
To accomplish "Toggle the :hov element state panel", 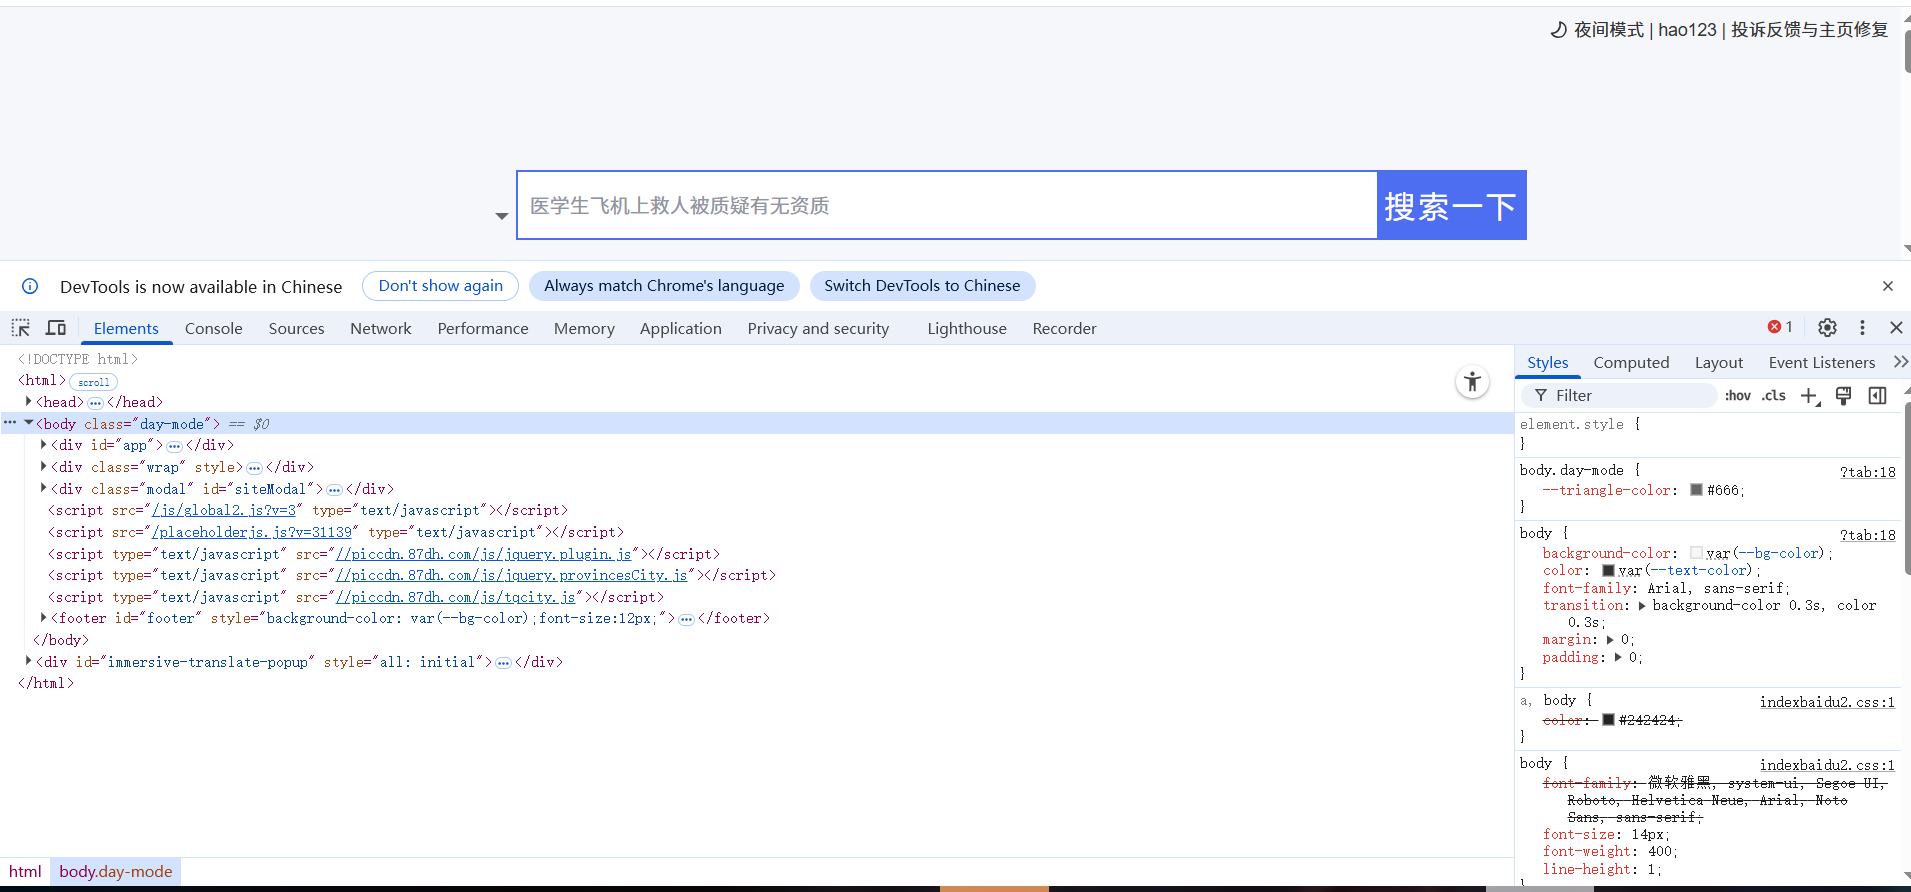I will [x=1738, y=396].
